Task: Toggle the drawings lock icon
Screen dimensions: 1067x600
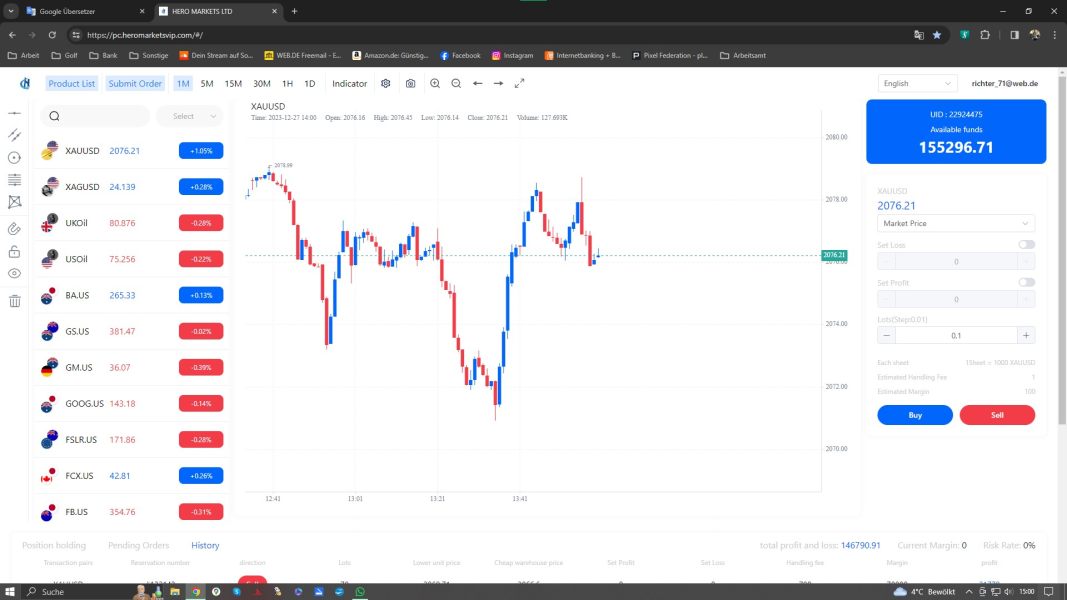Action: pyautogui.click(x=14, y=251)
